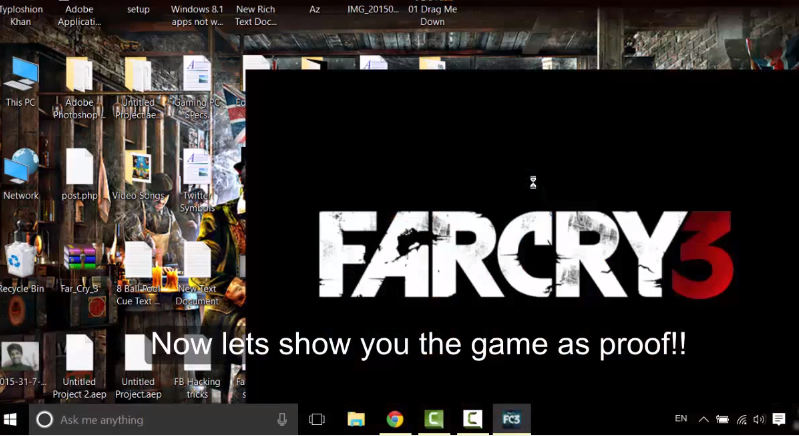The image size is (799, 436).
Task: Click the EN language indicator
Action: (x=681, y=419)
